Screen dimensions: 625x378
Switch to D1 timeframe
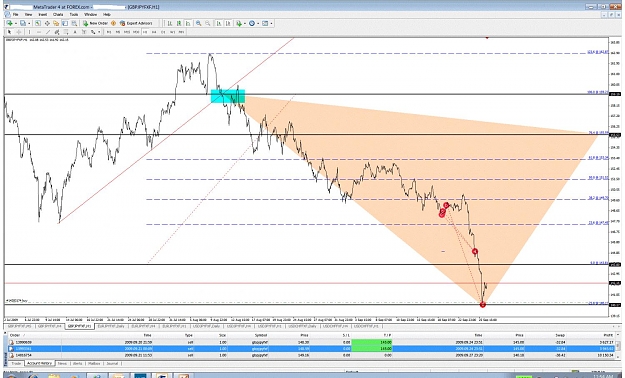[163, 32]
